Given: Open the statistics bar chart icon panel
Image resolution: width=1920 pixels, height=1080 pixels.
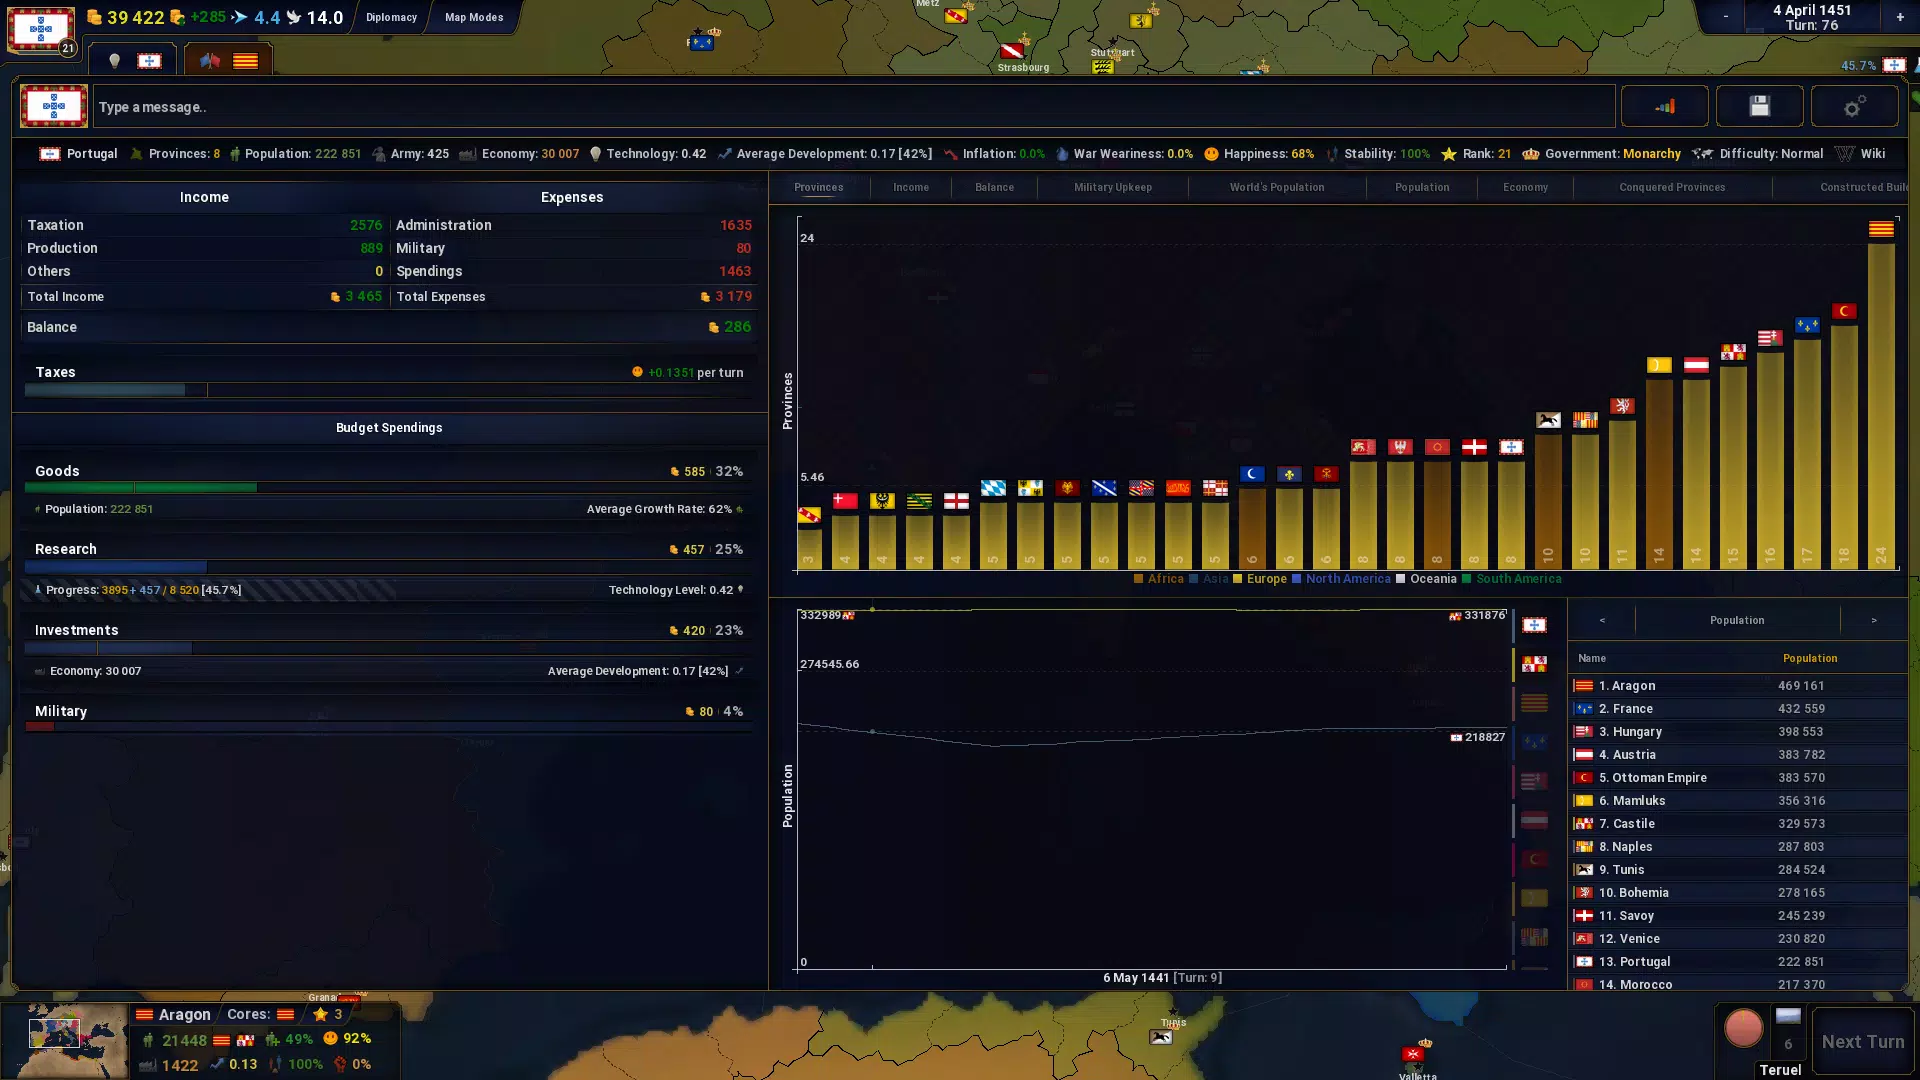Looking at the screenshot, I should point(1664,106).
